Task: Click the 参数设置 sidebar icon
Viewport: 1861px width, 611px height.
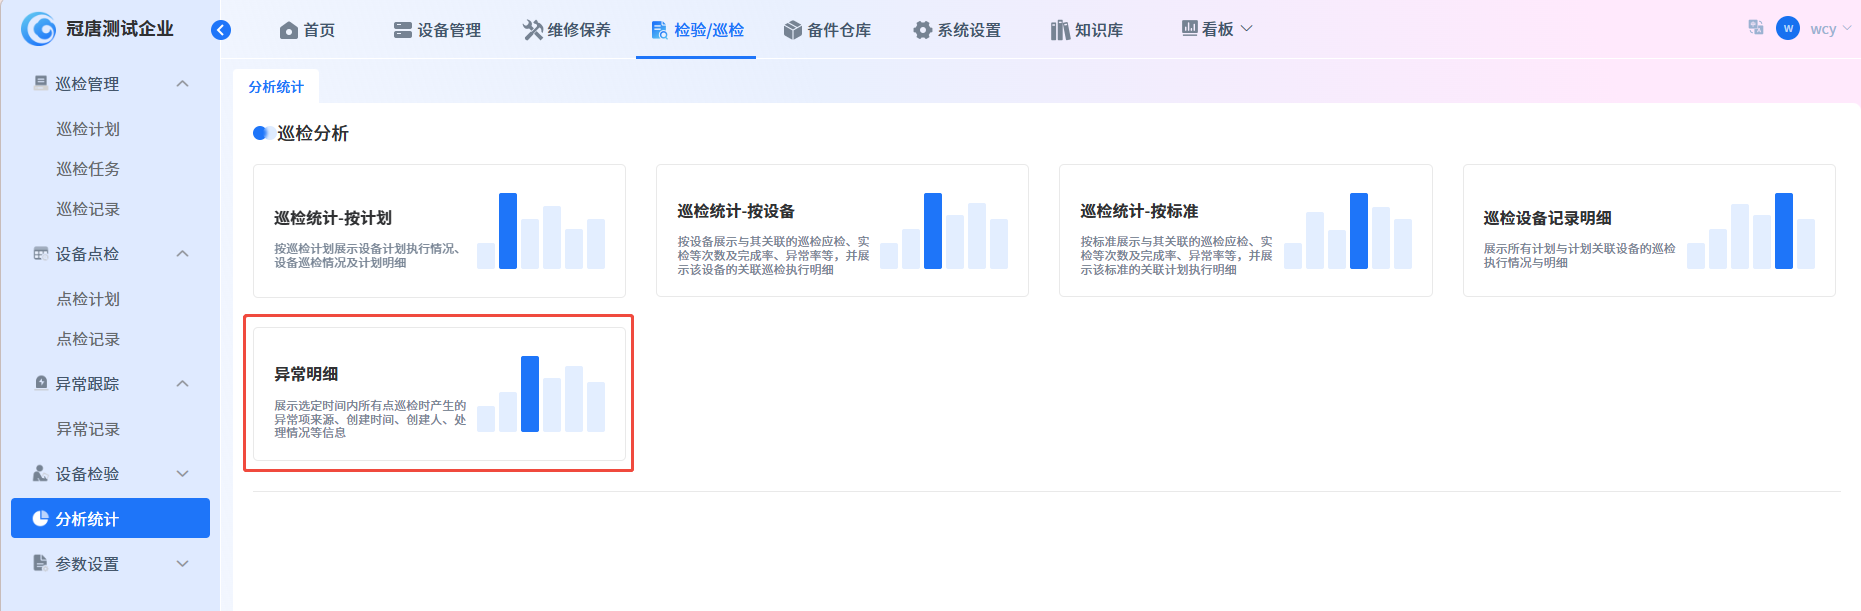Action: coord(40,563)
